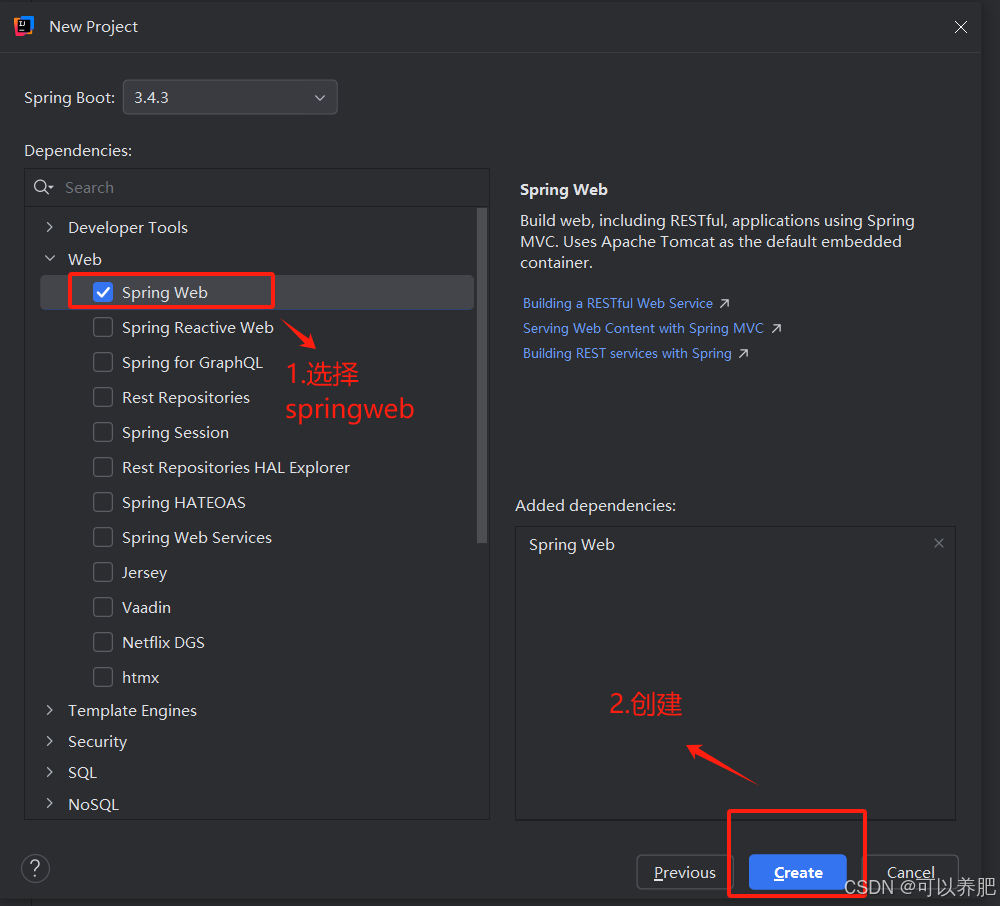This screenshot has width=1000, height=906.
Task: Select the Developer Tools tree label
Action: (x=128, y=228)
